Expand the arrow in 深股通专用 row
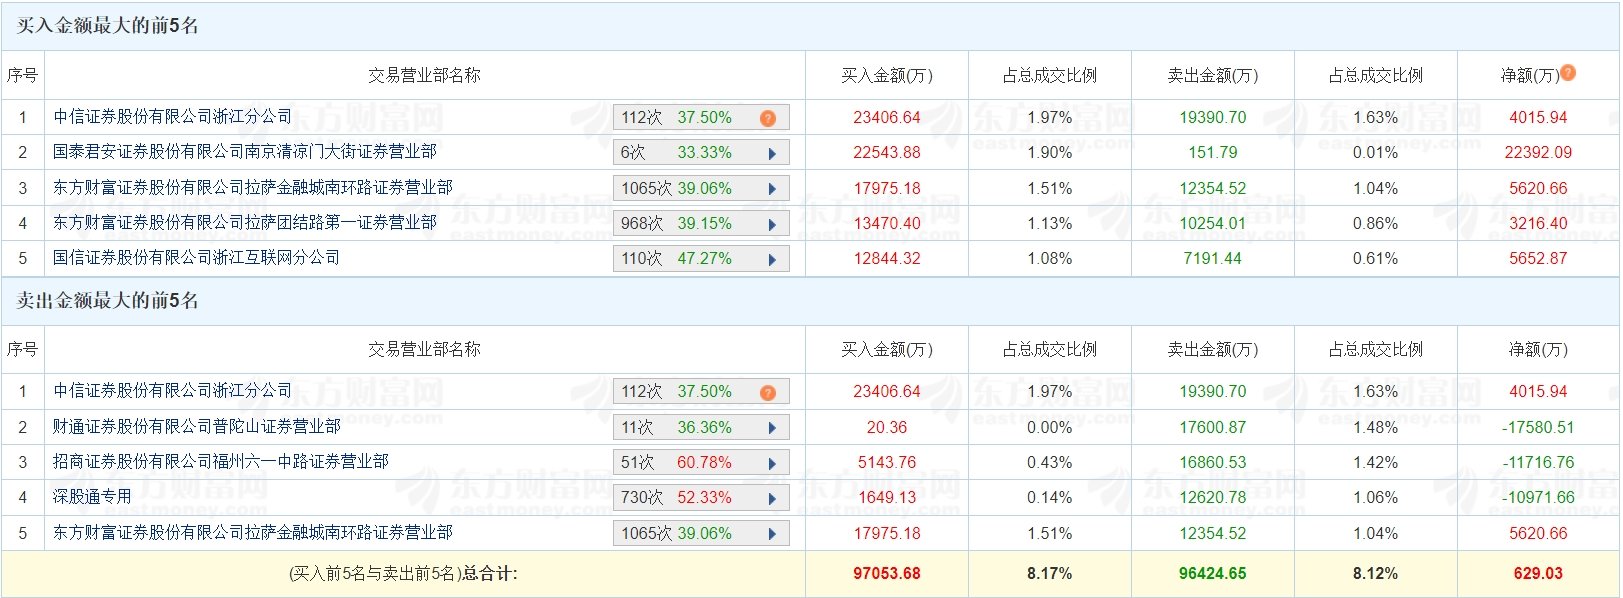 [772, 498]
